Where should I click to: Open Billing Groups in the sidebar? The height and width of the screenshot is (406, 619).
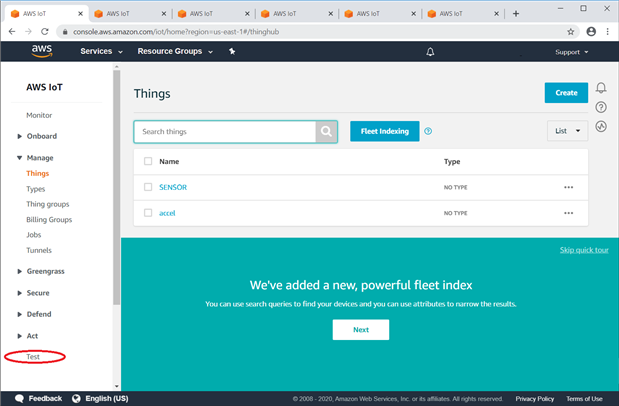click(x=49, y=220)
